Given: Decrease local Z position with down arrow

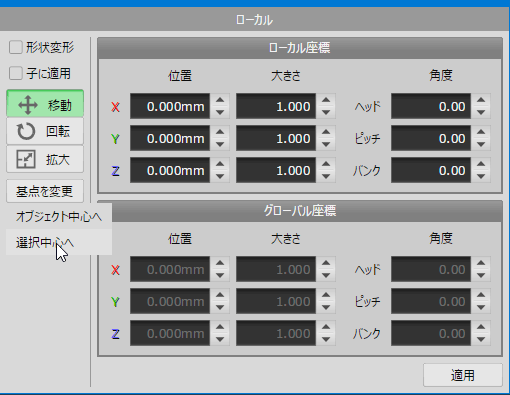Looking at the screenshot, I should [x=220, y=176].
